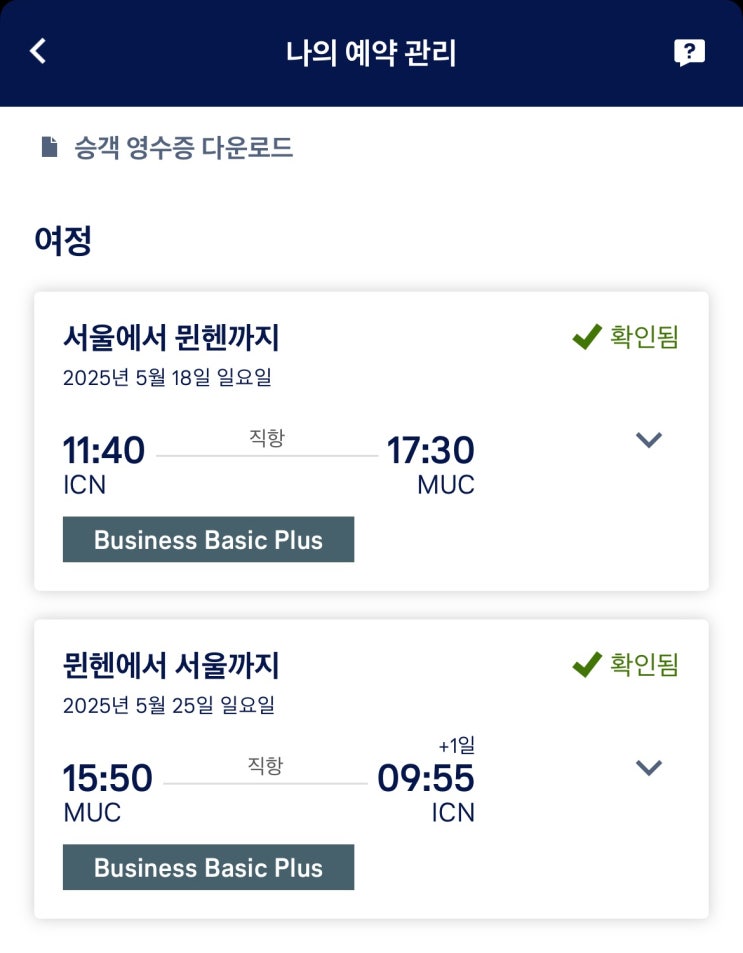Tap the 2025년 5월 18일 일요일 date
Image resolution: width=743 pixels, height=953 pixels.
(167, 378)
